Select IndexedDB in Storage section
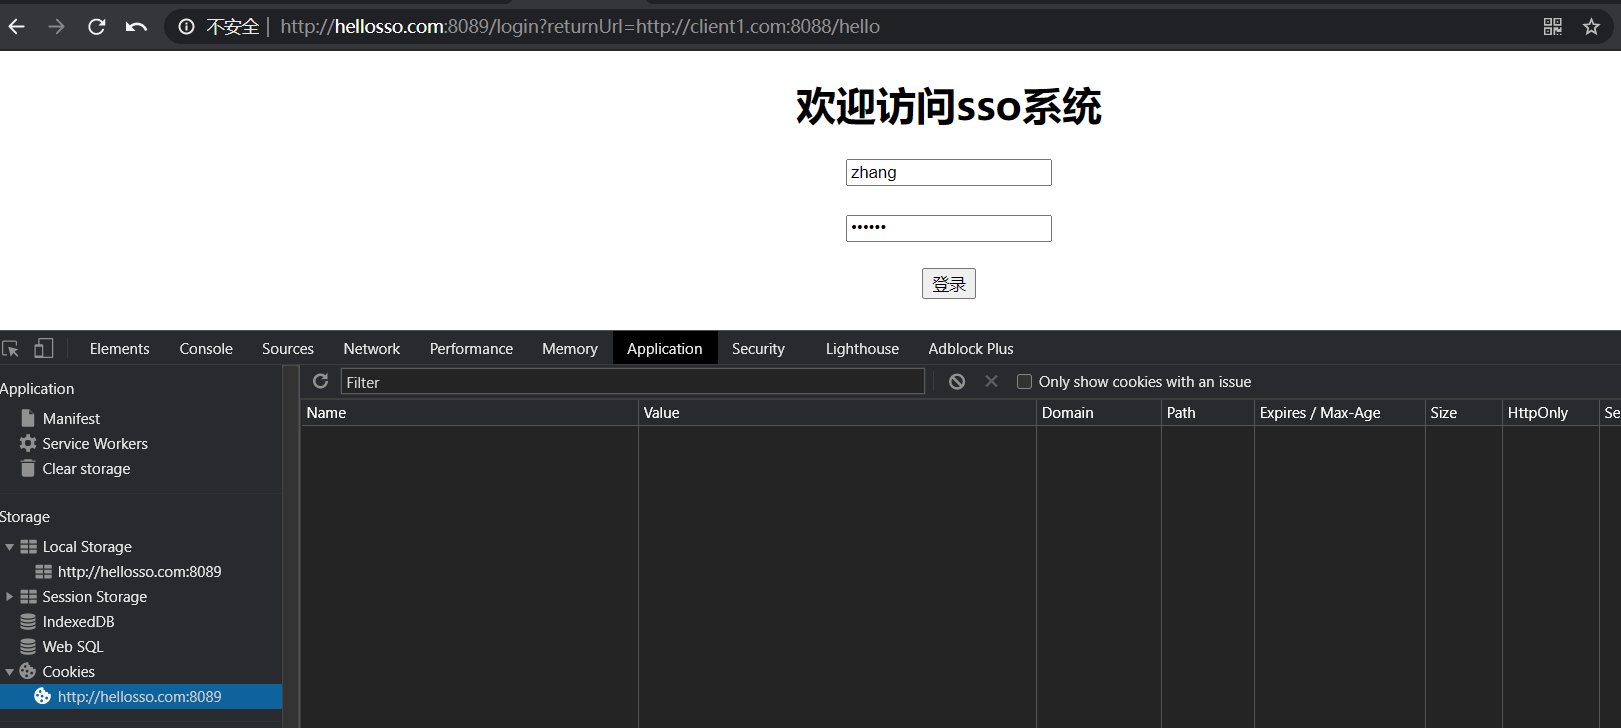 tap(78, 621)
